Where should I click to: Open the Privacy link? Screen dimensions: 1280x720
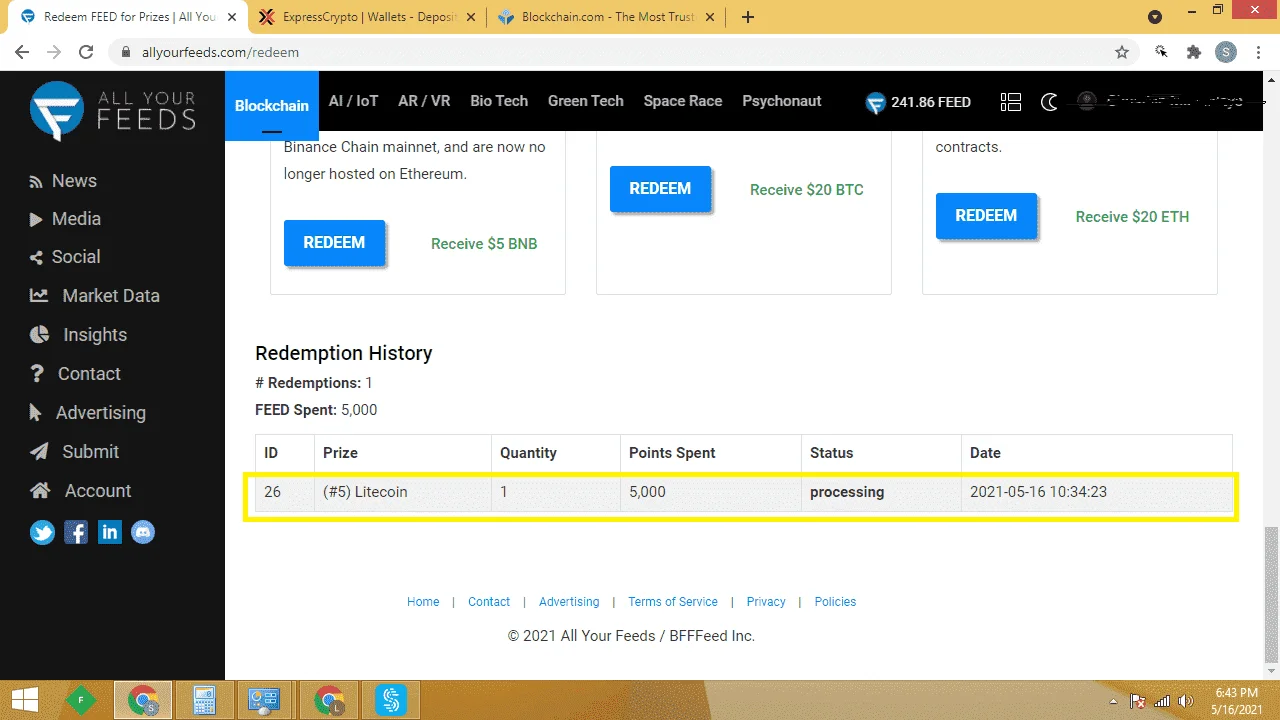click(x=766, y=602)
